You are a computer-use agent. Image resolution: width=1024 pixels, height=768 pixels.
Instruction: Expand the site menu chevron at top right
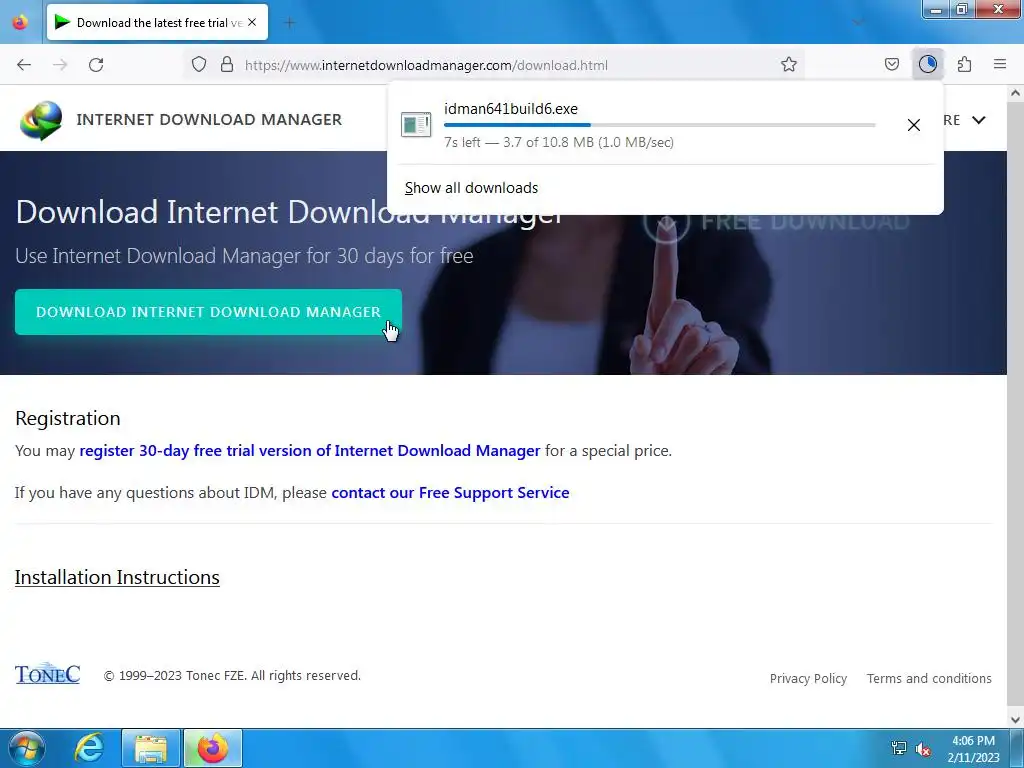pyautogui.click(x=978, y=120)
